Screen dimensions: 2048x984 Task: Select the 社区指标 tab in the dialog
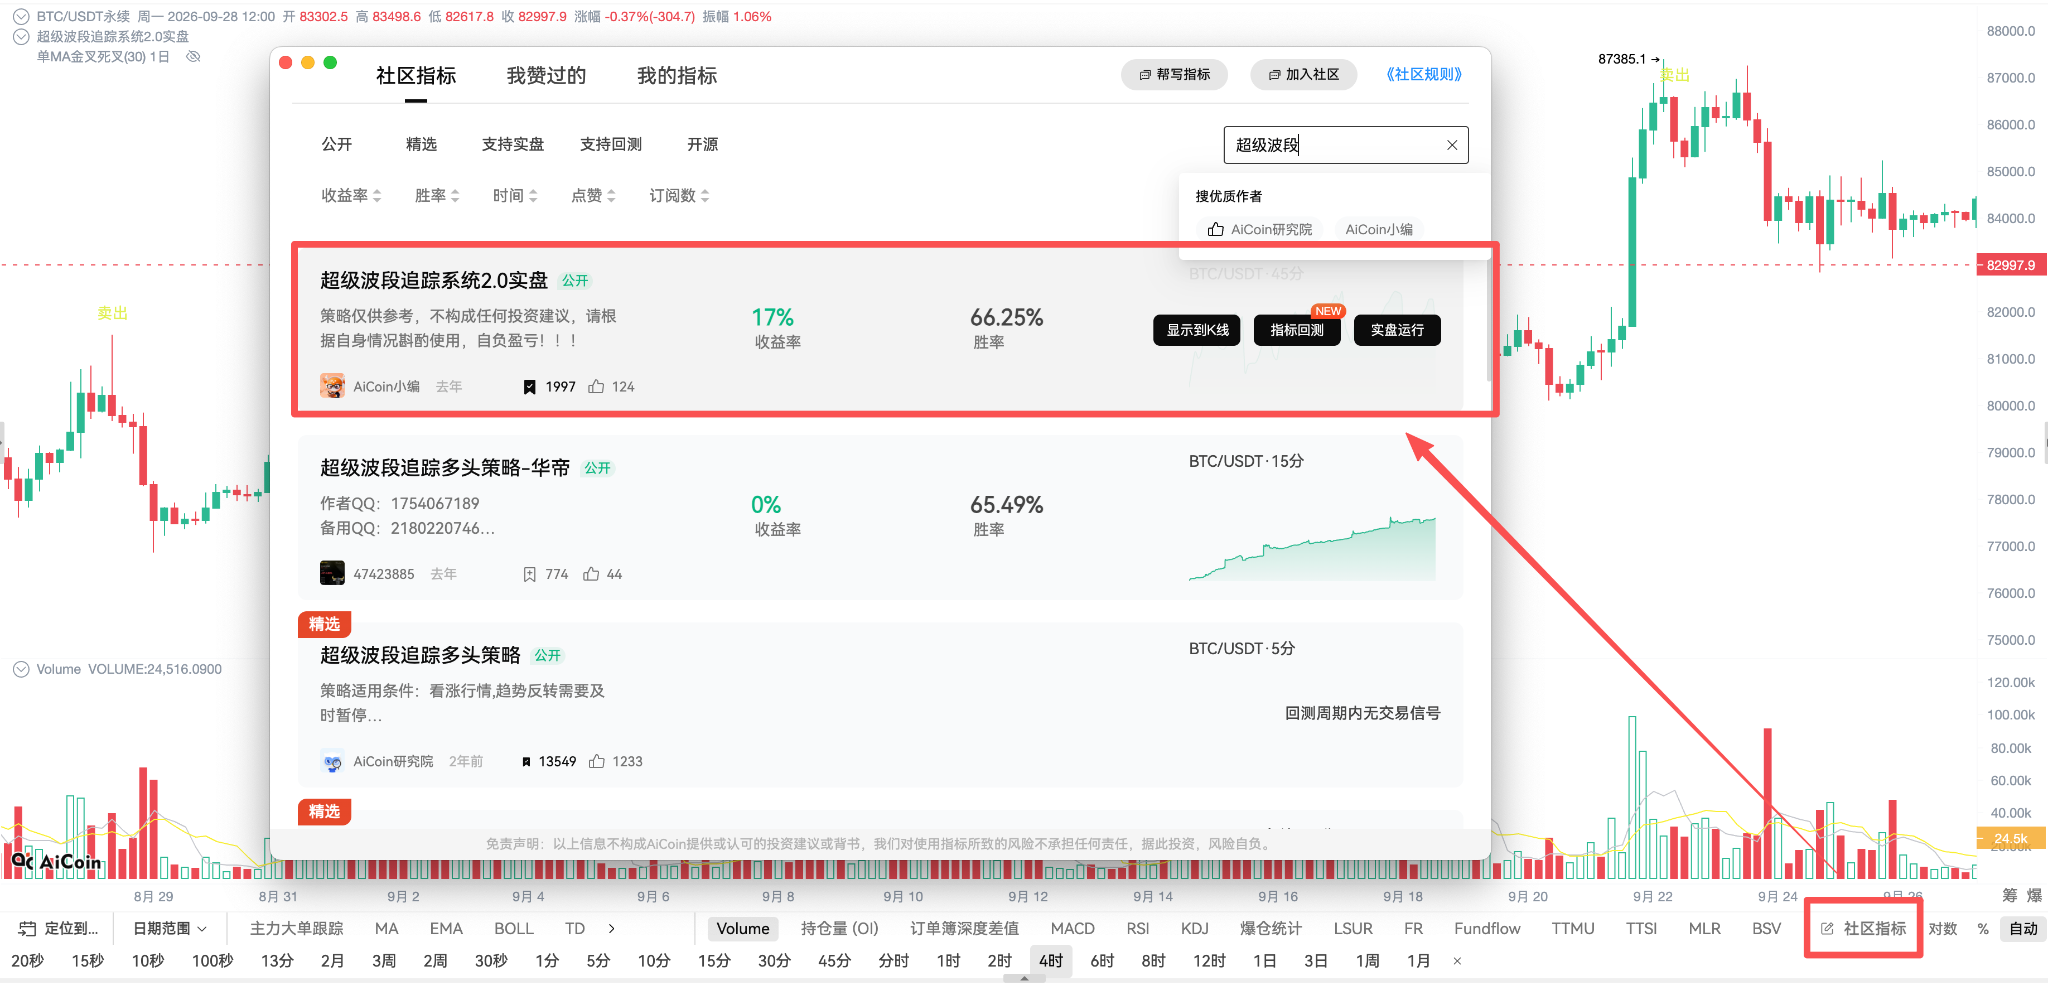coord(416,76)
